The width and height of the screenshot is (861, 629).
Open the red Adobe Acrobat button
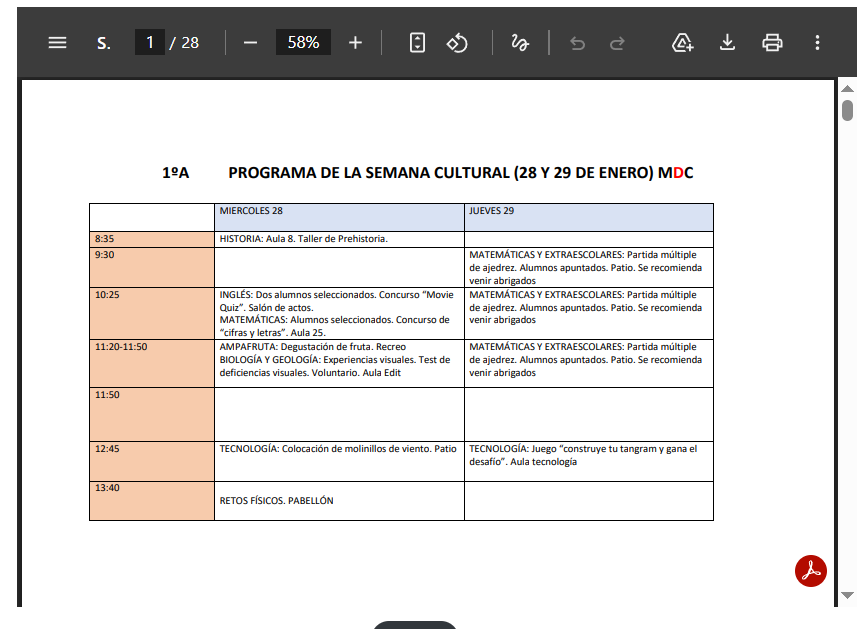pos(810,570)
